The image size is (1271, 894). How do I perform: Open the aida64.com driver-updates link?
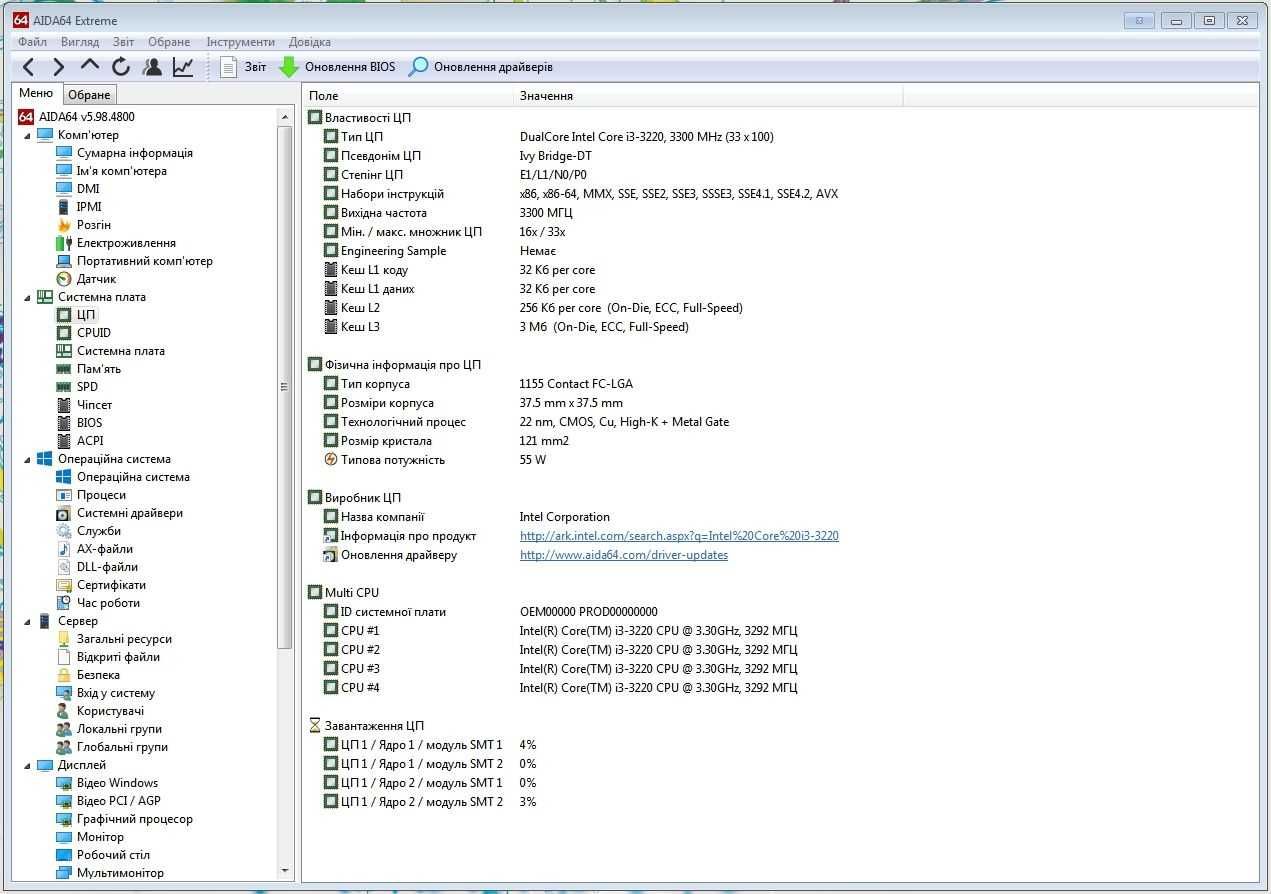624,555
